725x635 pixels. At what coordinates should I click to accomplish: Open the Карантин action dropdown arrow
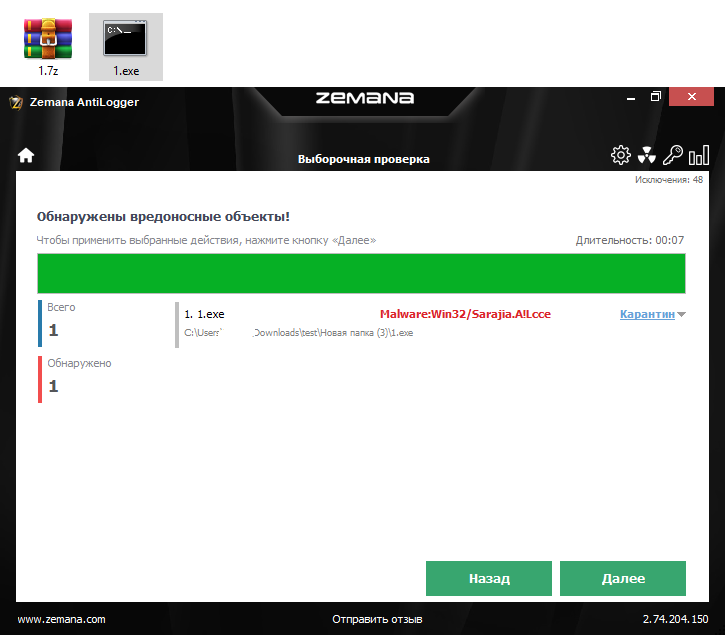[x=681, y=314]
